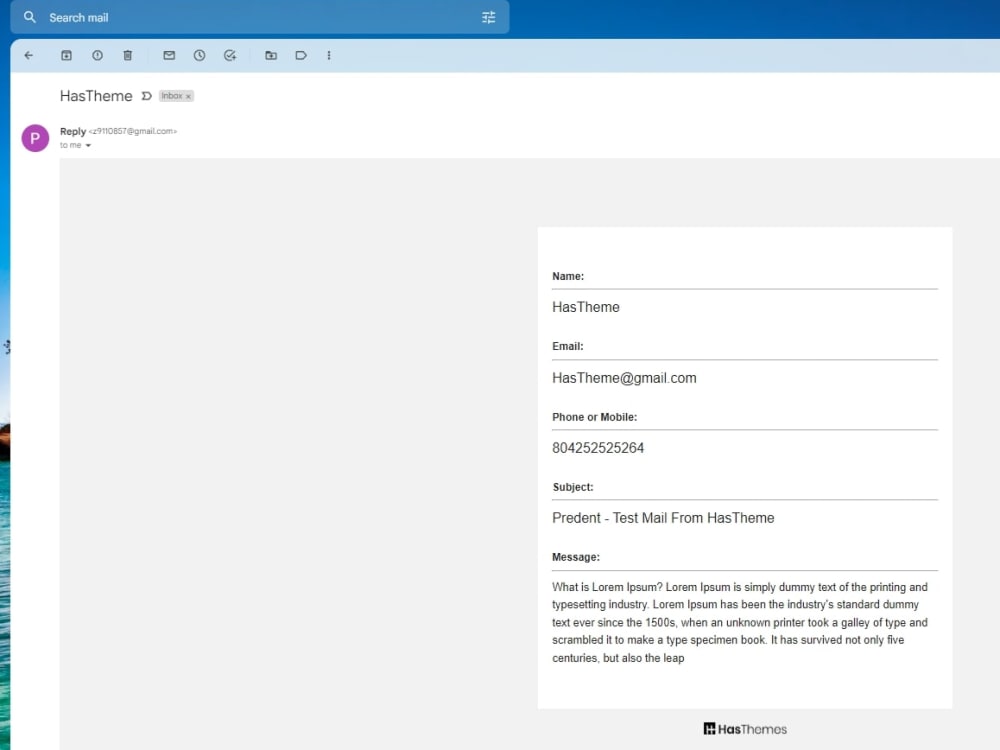Click the HasThemes logo in footer
The width and height of the screenshot is (1000, 750).
click(x=745, y=729)
